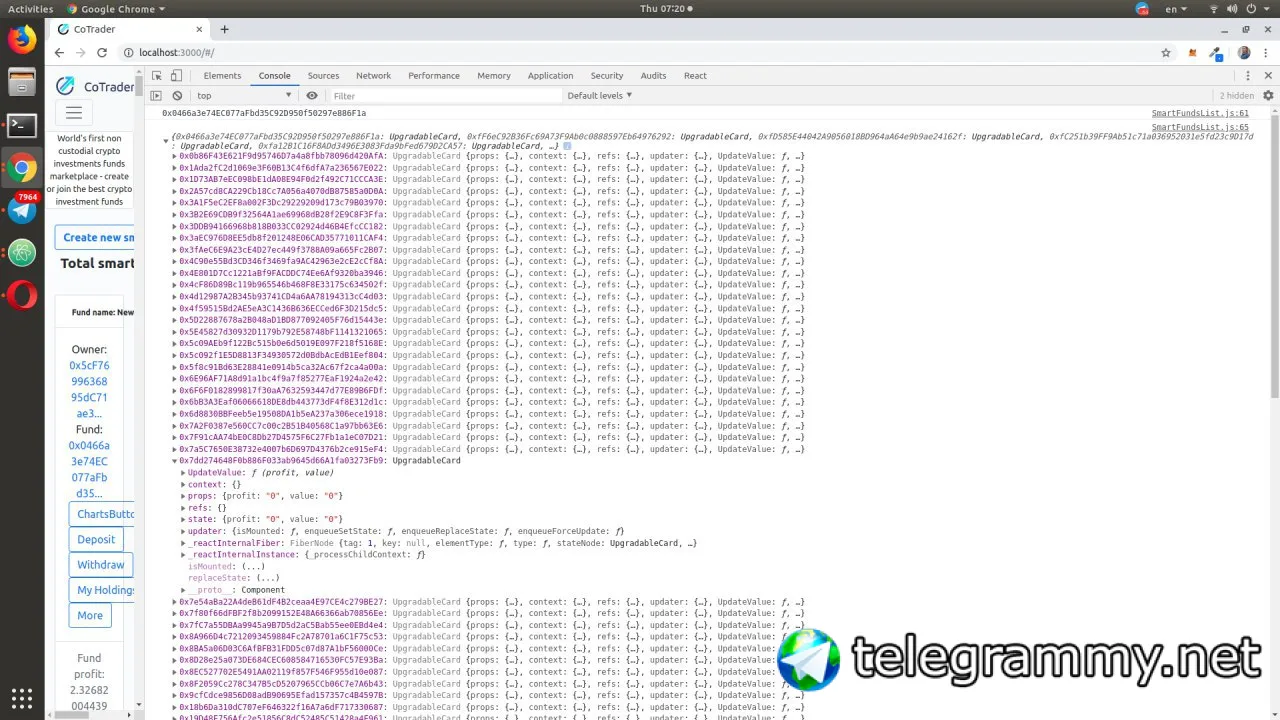The image size is (1280, 720).
Task: Click the Deposit button
Action: point(96,539)
